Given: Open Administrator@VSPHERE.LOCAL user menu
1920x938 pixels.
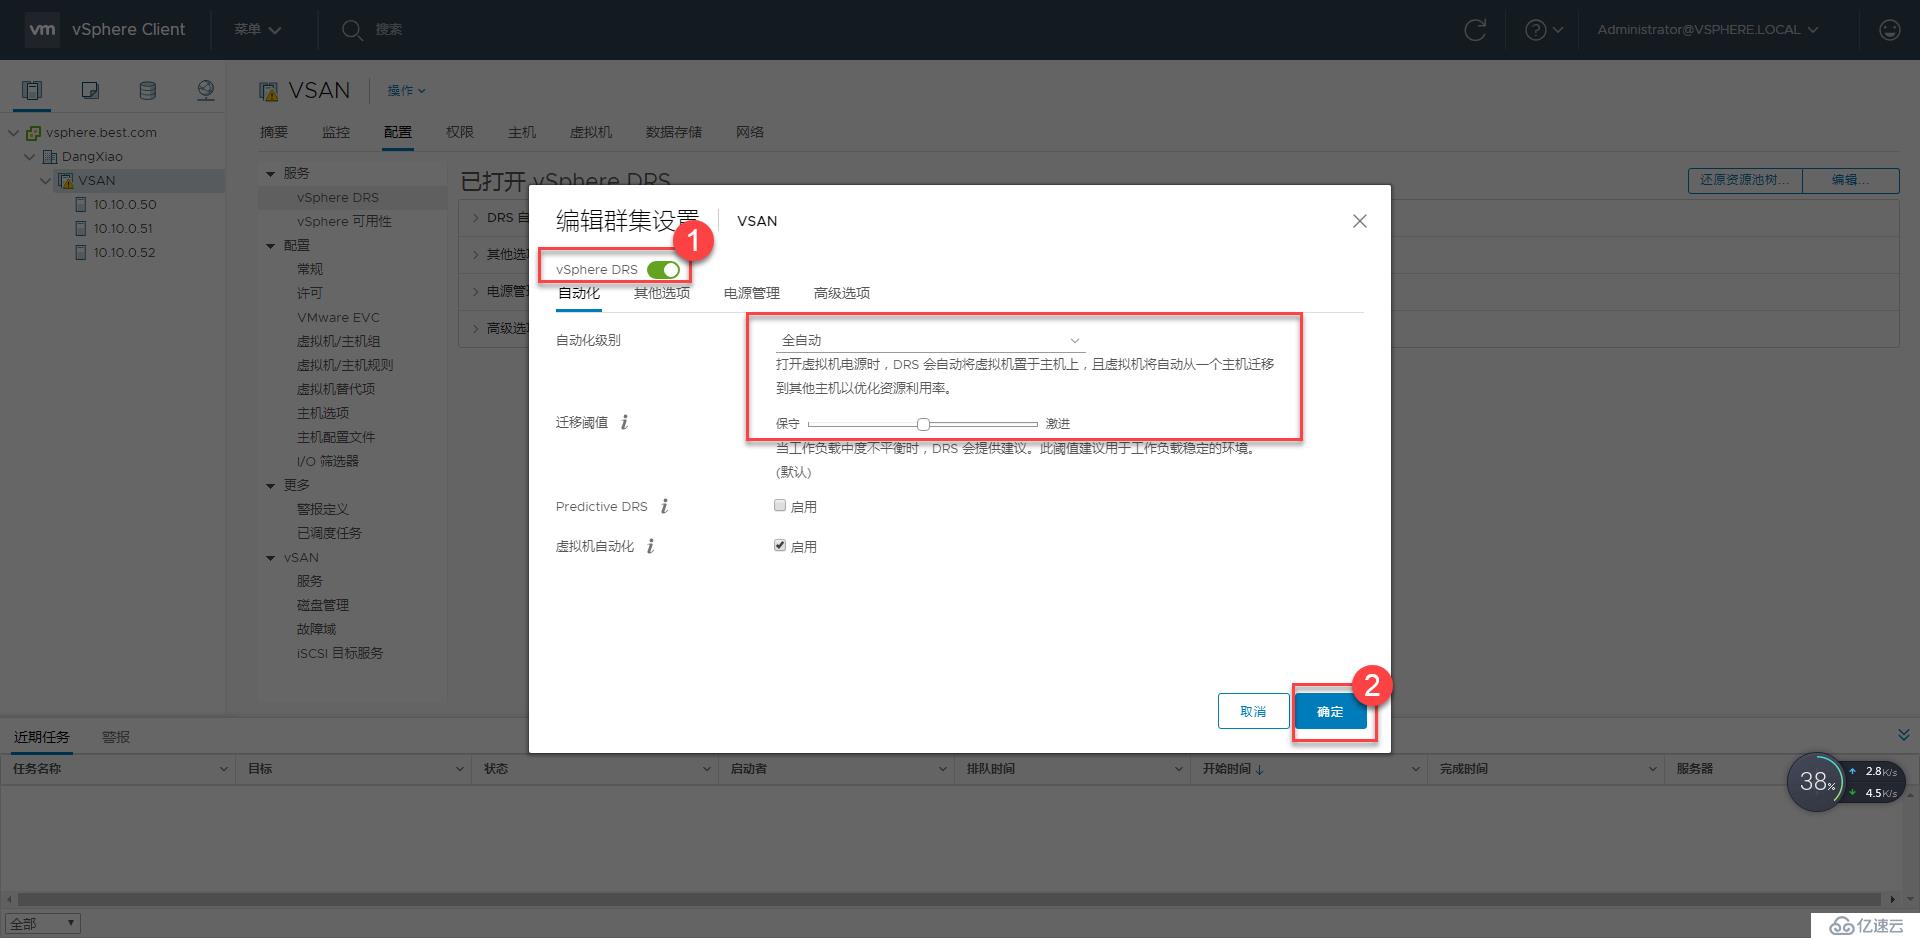Looking at the screenshot, I should pos(1708,30).
